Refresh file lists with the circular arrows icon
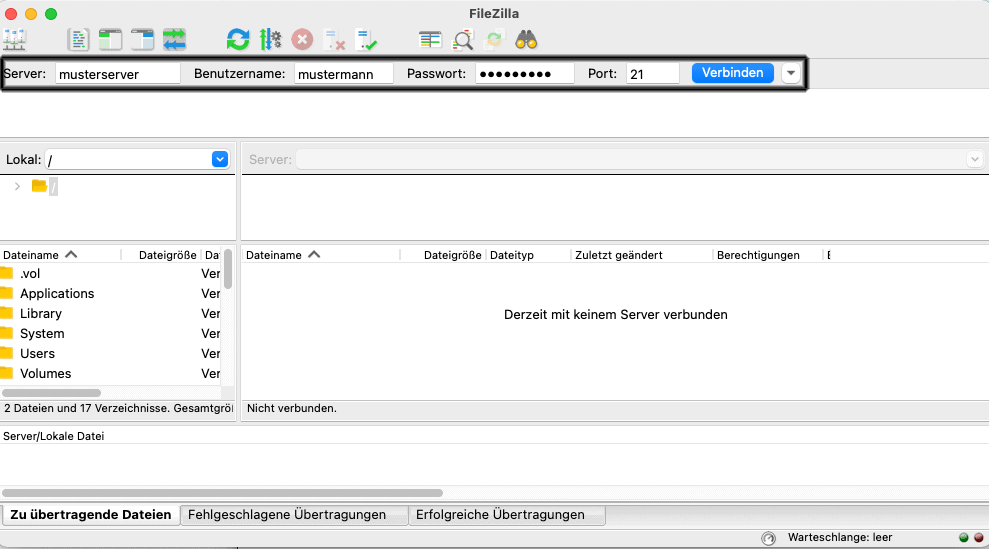This screenshot has height=549, width=989. point(238,40)
